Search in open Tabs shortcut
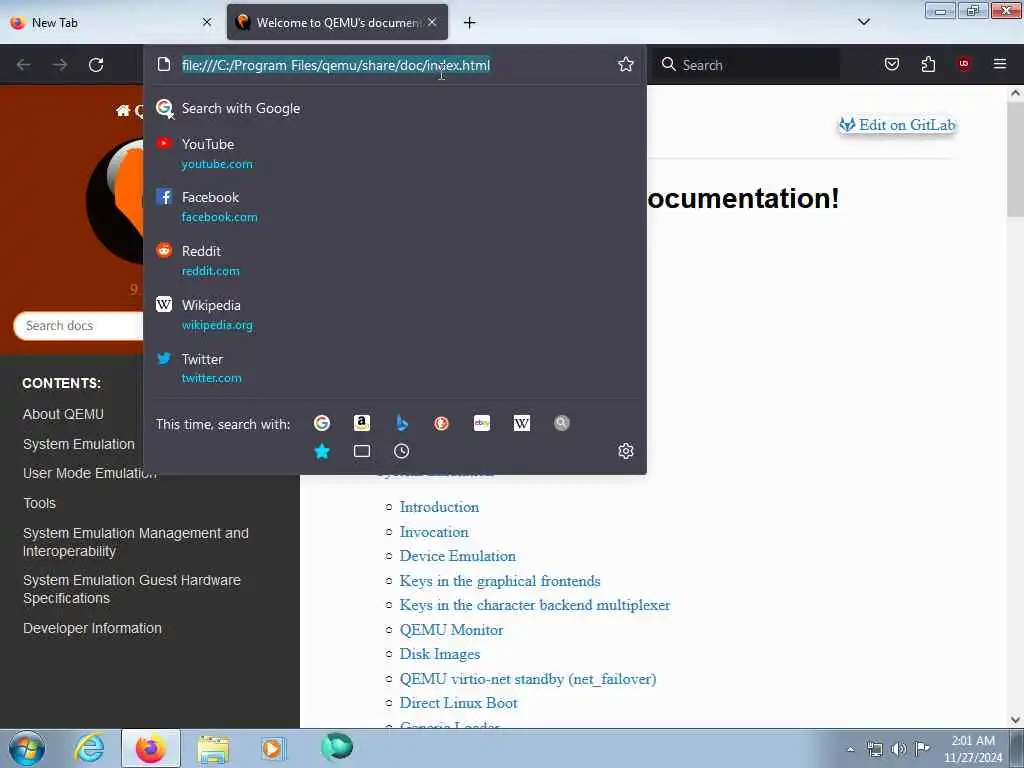The height and width of the screenshot is (768, 1024). click(362, 451)
